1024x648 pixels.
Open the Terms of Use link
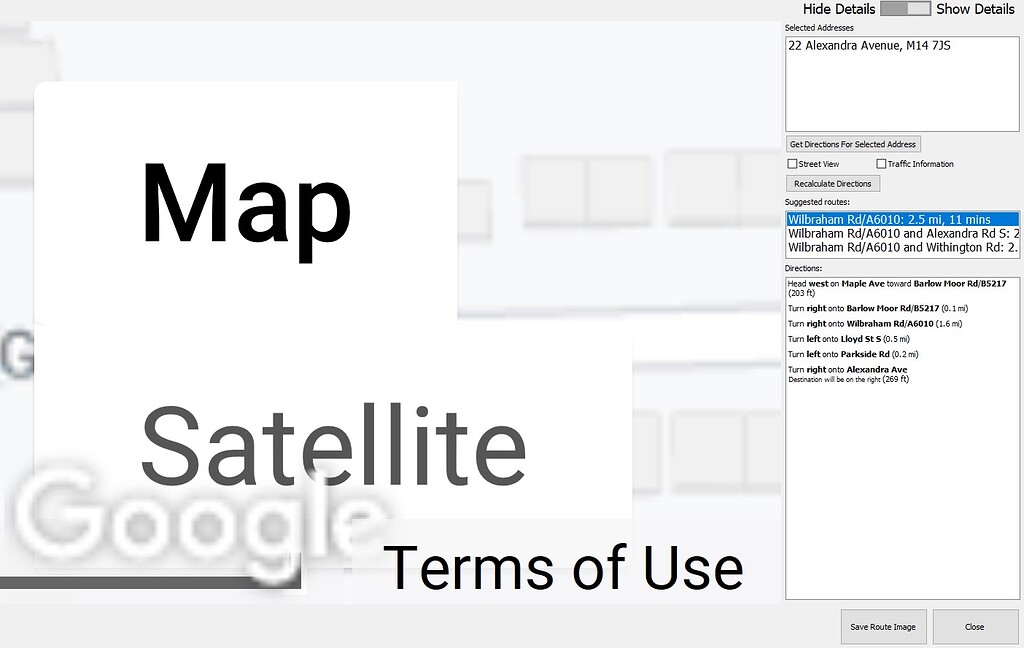click(x=566, y=567)
